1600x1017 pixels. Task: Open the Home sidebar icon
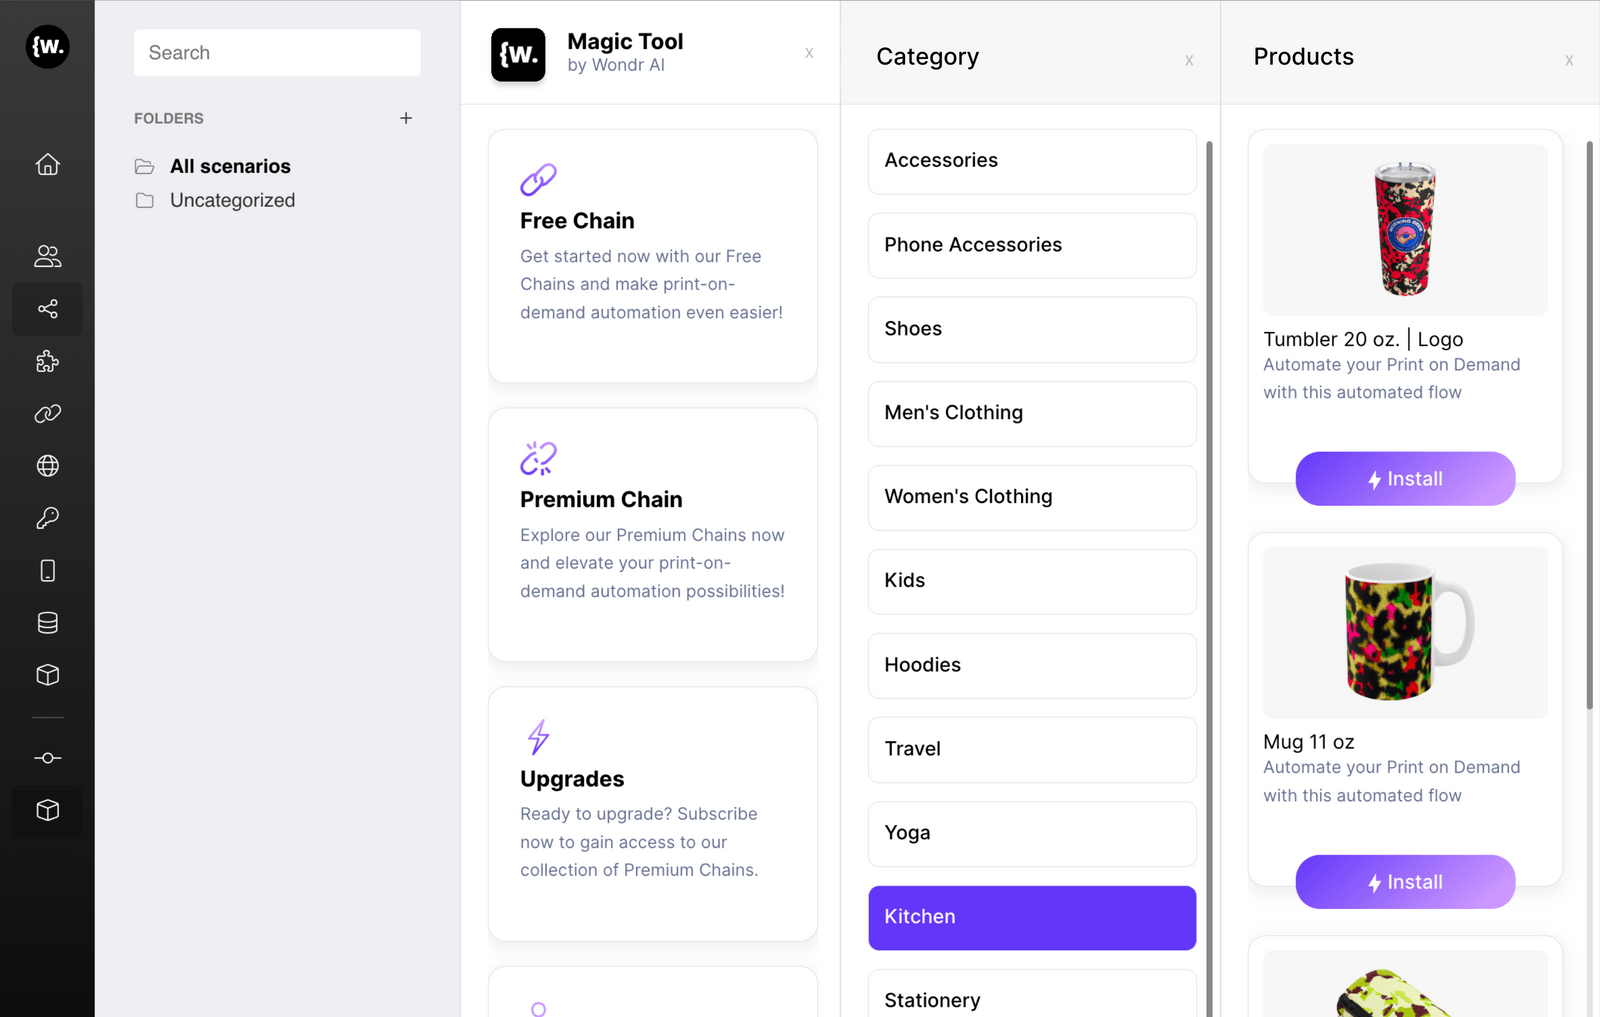47,164
